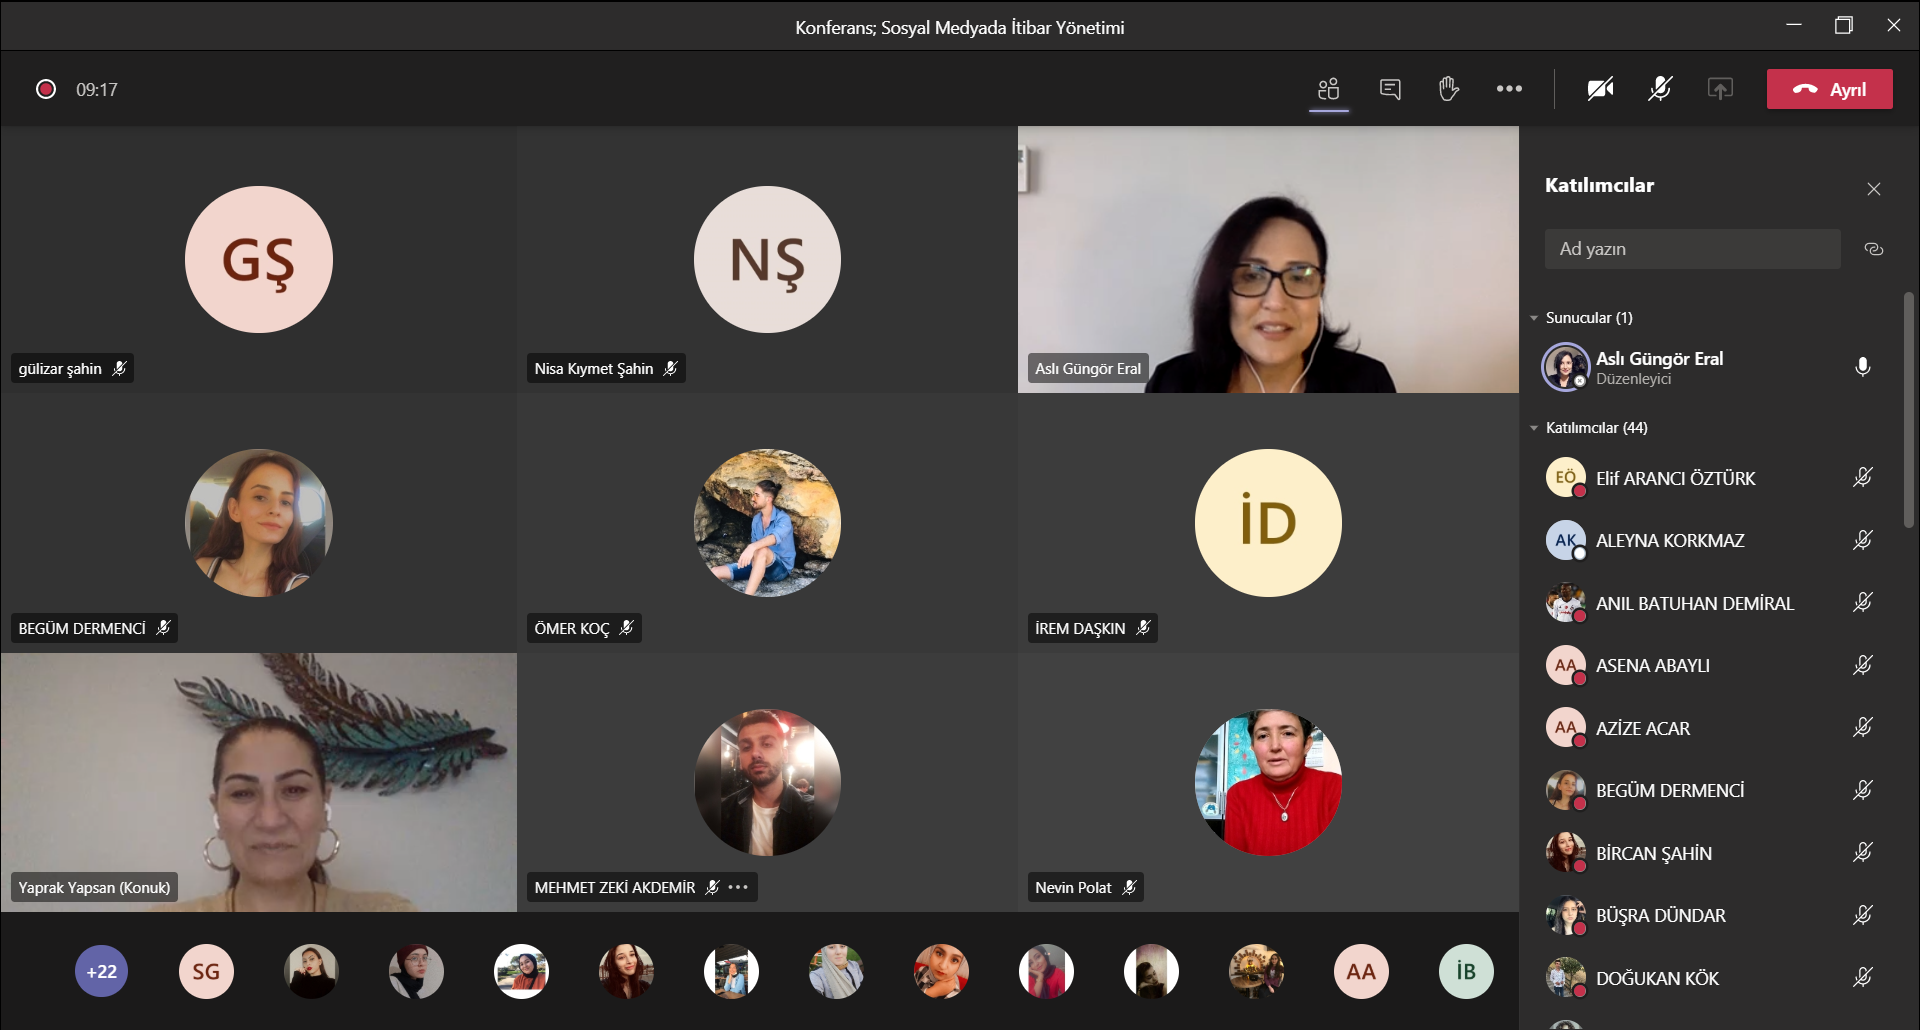Click Nisa Kıymet Şahin's NŞ avatar
Image resolution: width=1920 pixels, height=1030 pixels.
tap(767, 260)
